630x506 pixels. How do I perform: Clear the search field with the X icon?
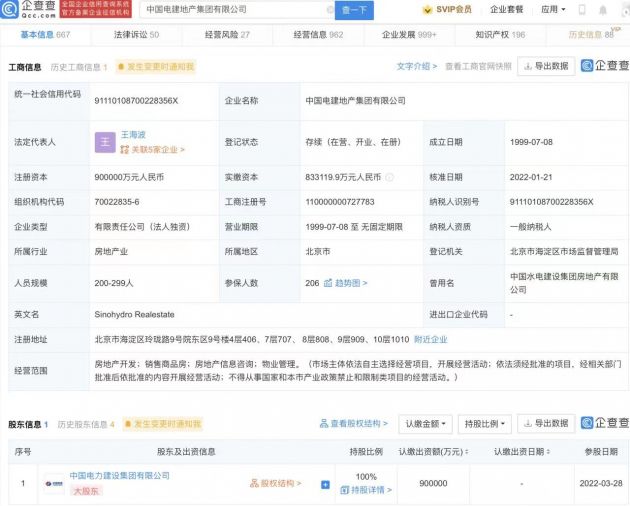coord(330,10)
